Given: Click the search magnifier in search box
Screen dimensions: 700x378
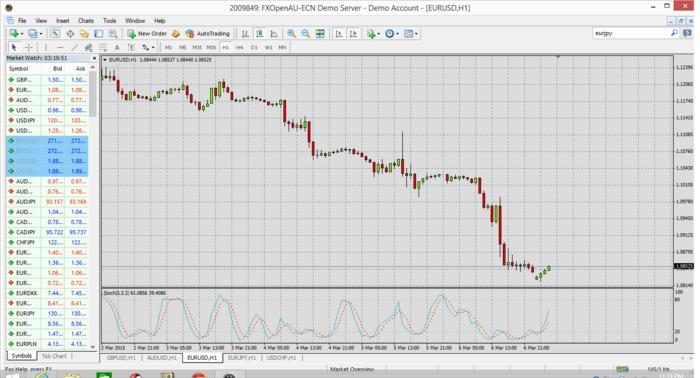Looking at the screenshot, I should pyautogui.click(x=674, y=33).
